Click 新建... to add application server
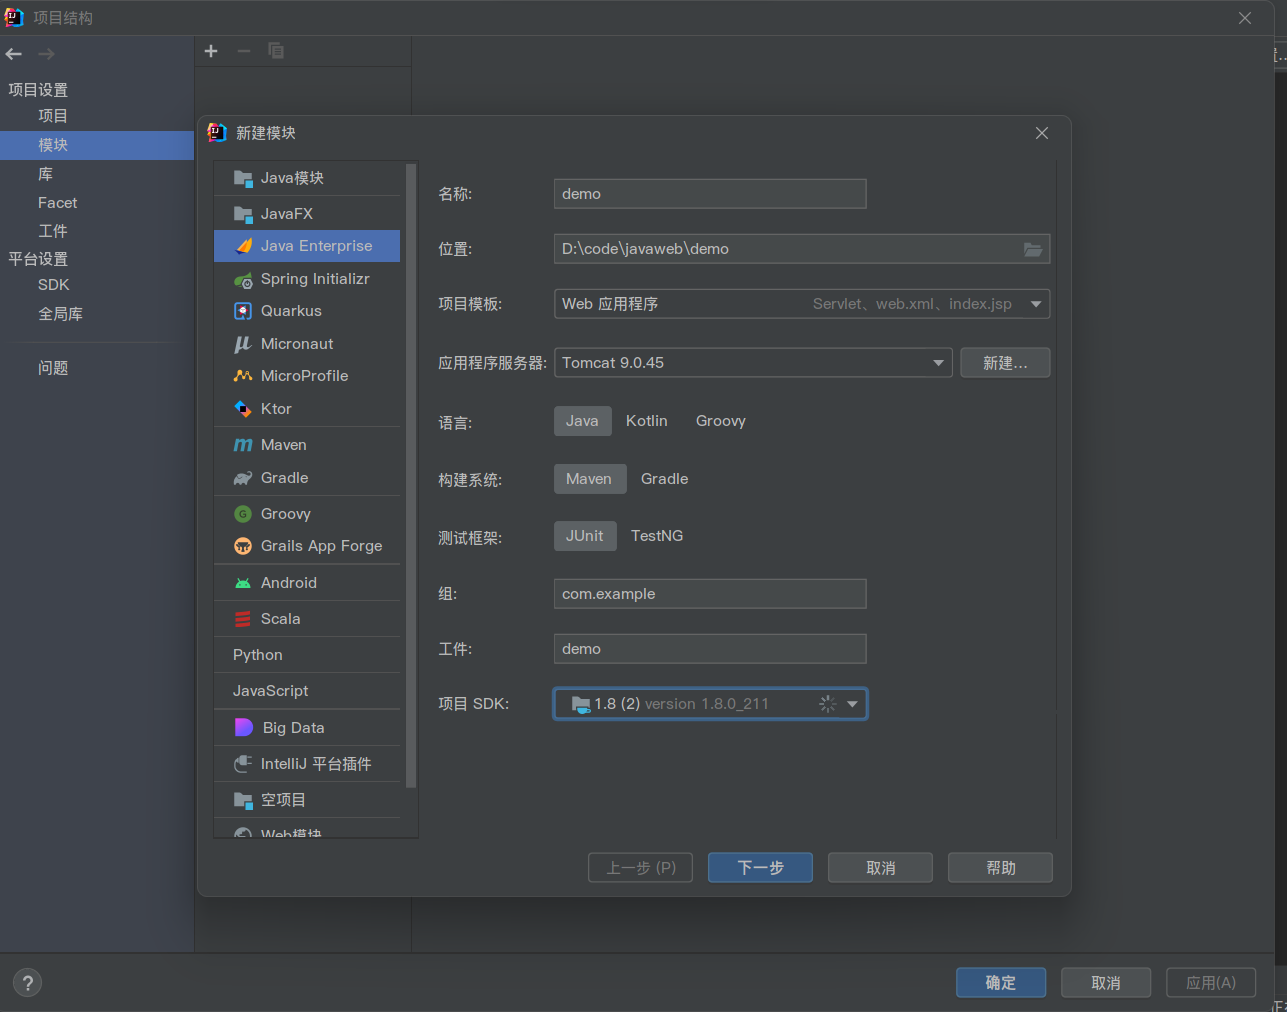The height and width of the screenshot is (1012, 1287). (1004, 363)
